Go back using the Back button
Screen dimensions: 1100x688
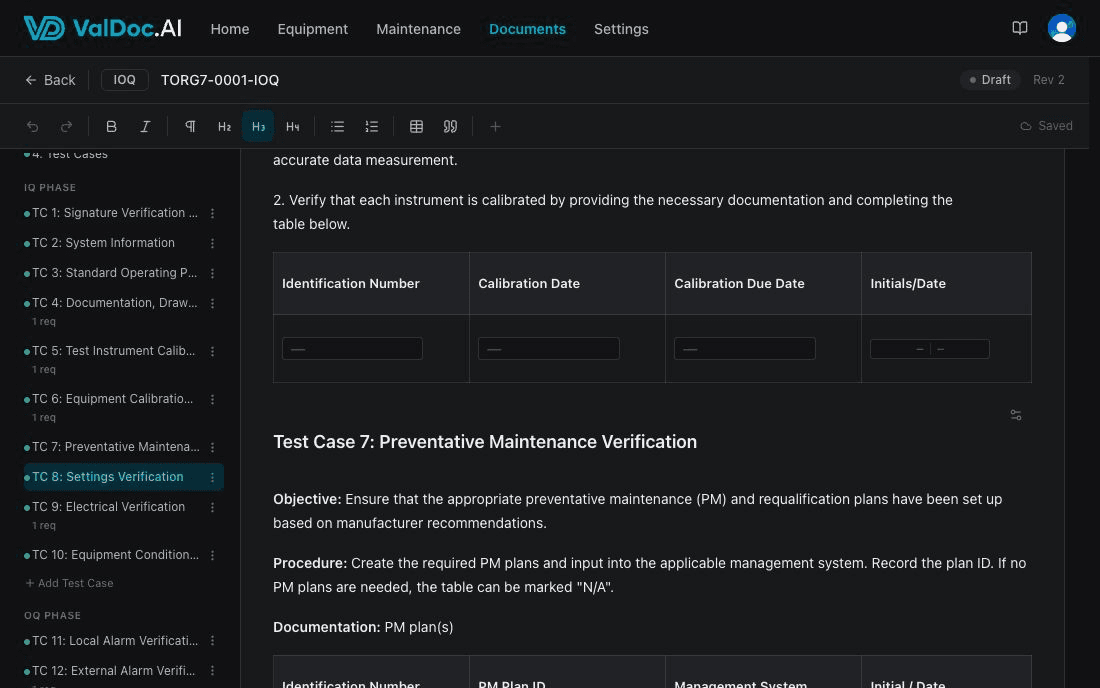point(51,80)
